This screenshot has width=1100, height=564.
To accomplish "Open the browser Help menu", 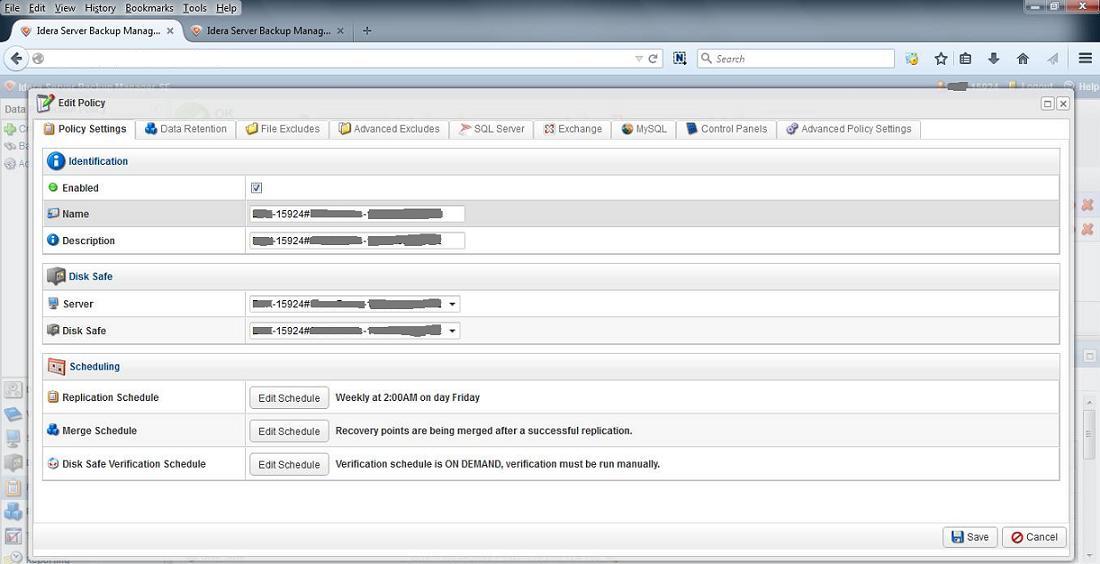I will point(226,8).
